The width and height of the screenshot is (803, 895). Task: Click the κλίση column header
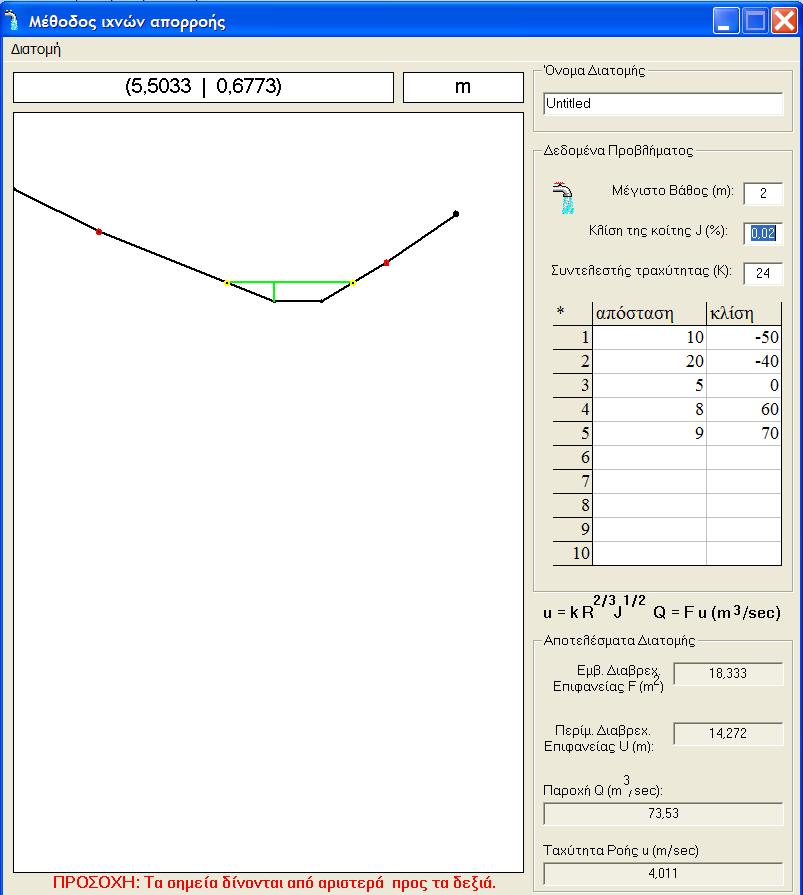coord(744,313)
